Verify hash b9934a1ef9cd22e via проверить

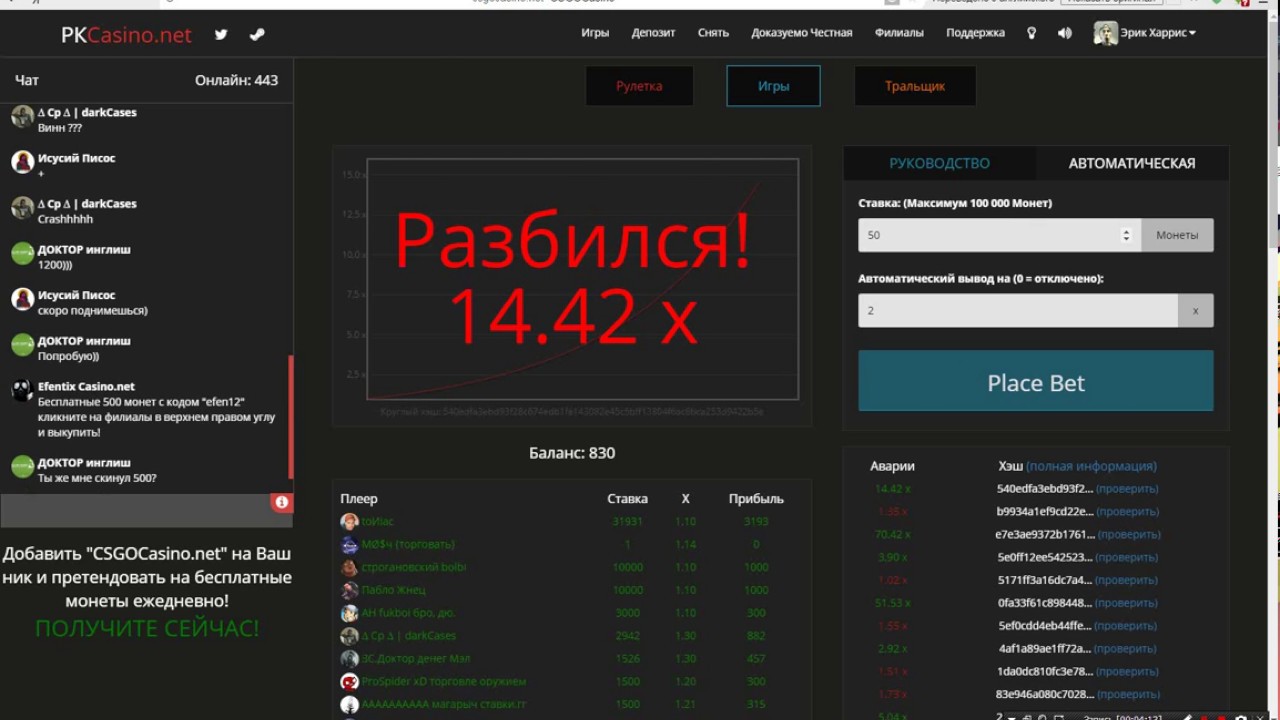tap(1127, 512)
